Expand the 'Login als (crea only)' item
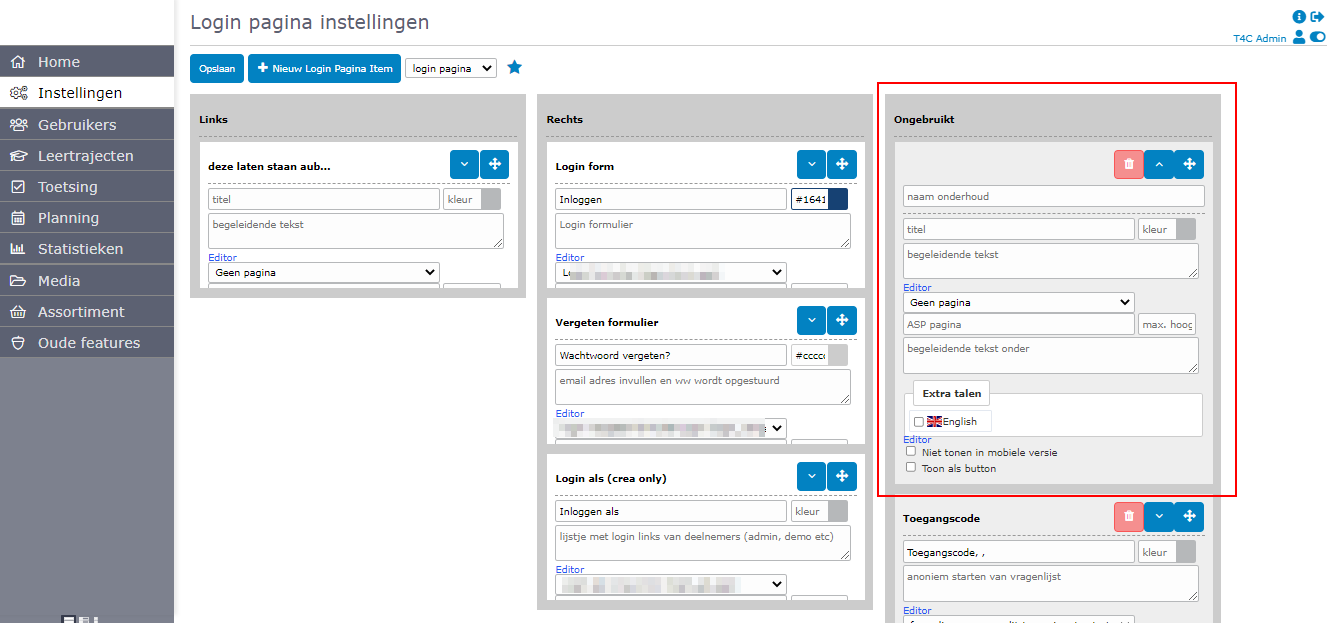The height and width of the screenshot is (623, 1336). (x=811, y=477)
